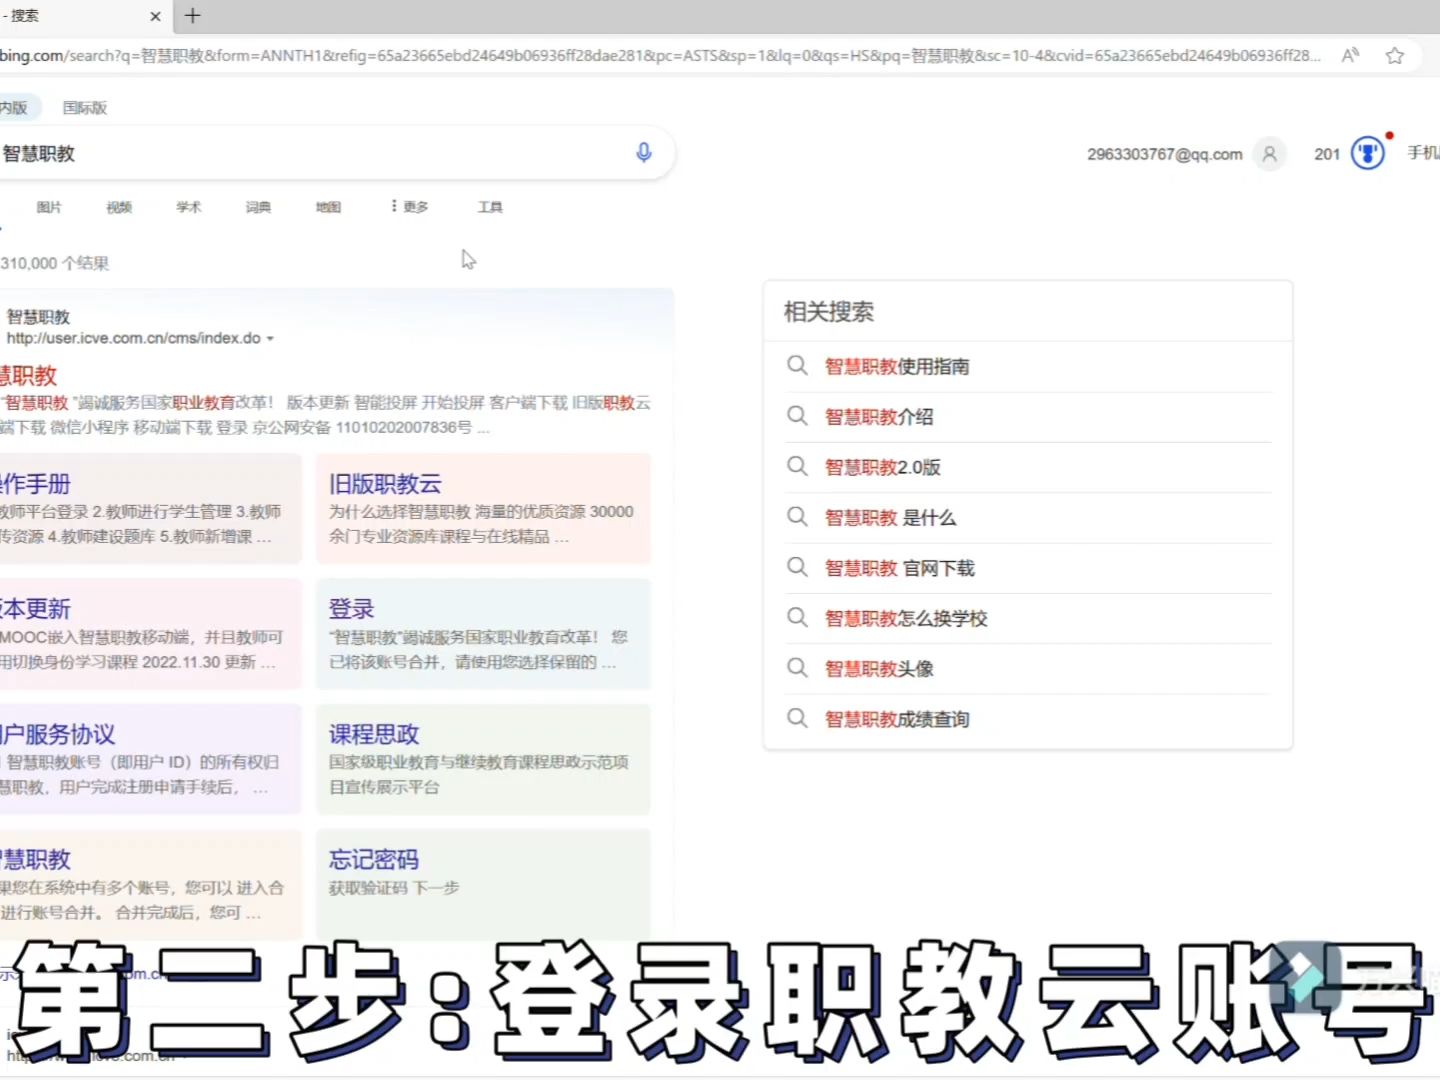Click the magnifier icon beside 智慧职教介绍

tap(797, 415)
